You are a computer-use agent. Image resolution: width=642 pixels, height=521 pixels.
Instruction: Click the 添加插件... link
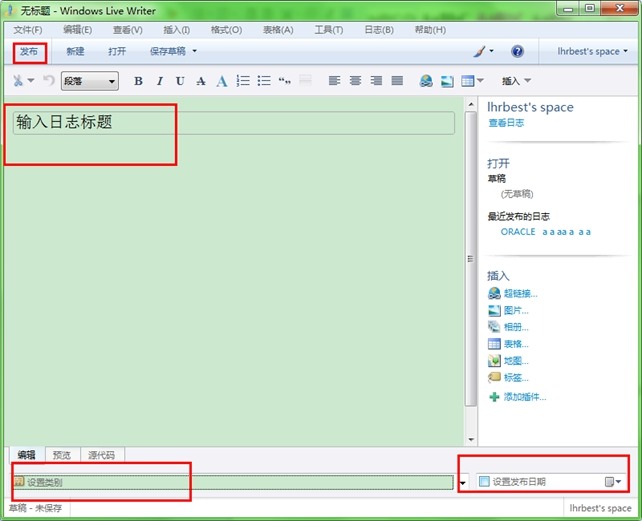524,396
